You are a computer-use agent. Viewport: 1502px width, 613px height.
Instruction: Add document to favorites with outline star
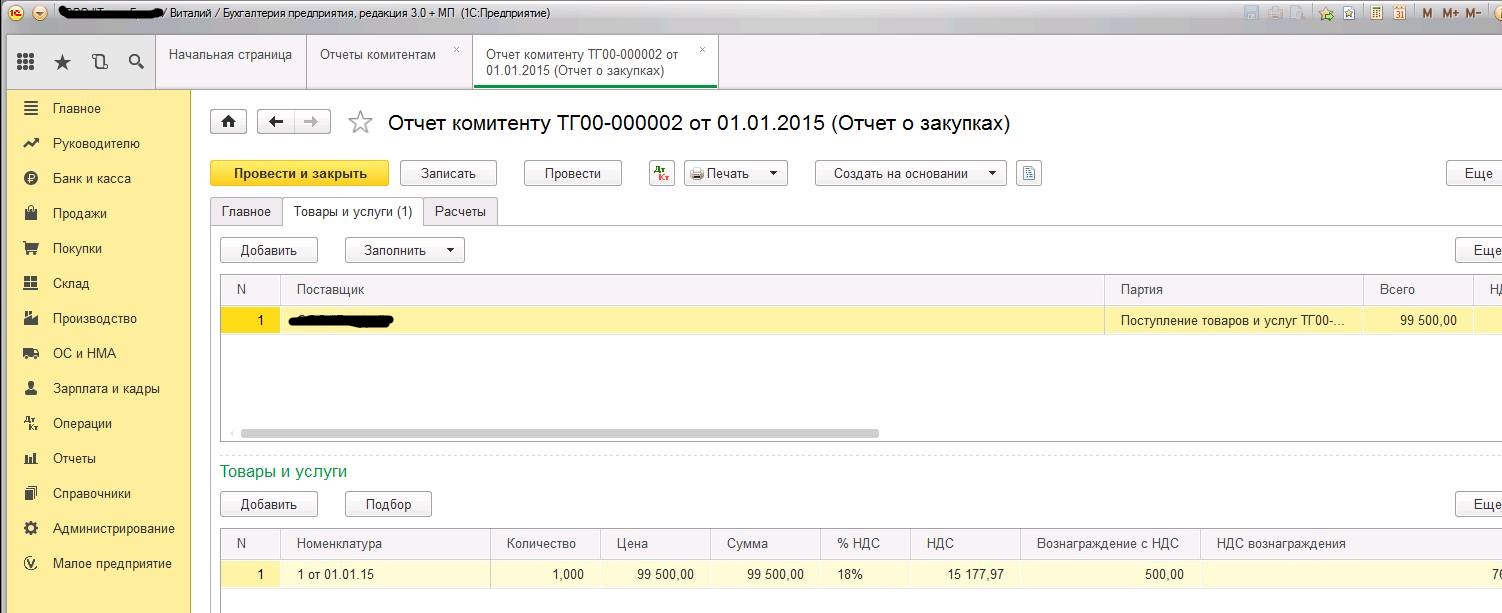[360, 123]
